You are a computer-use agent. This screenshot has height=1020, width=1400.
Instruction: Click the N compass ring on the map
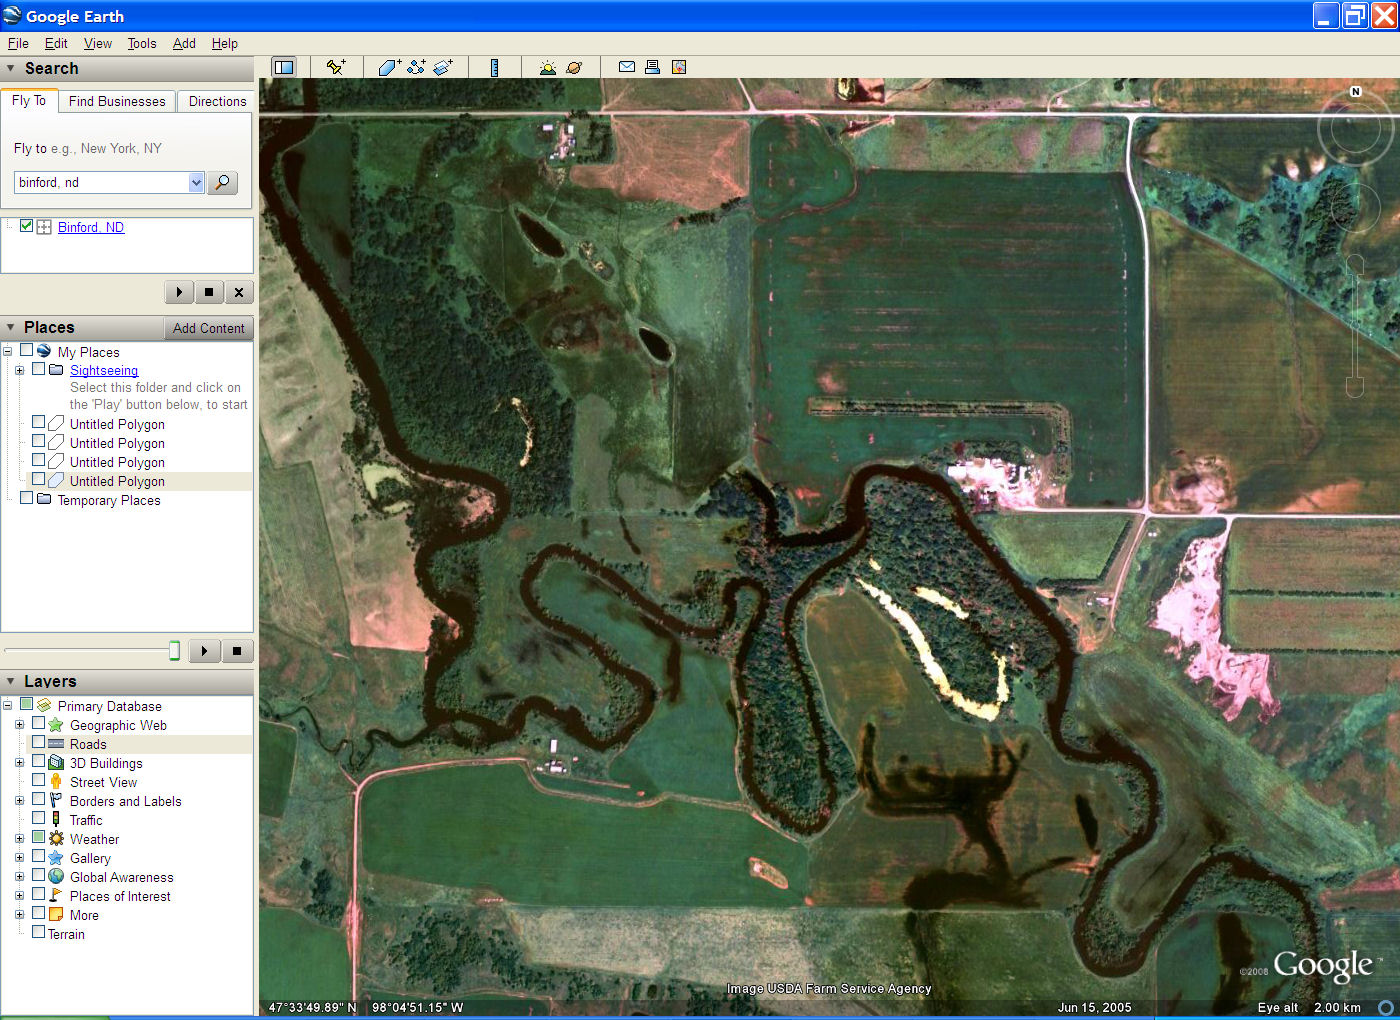[x=1355, y=128]
